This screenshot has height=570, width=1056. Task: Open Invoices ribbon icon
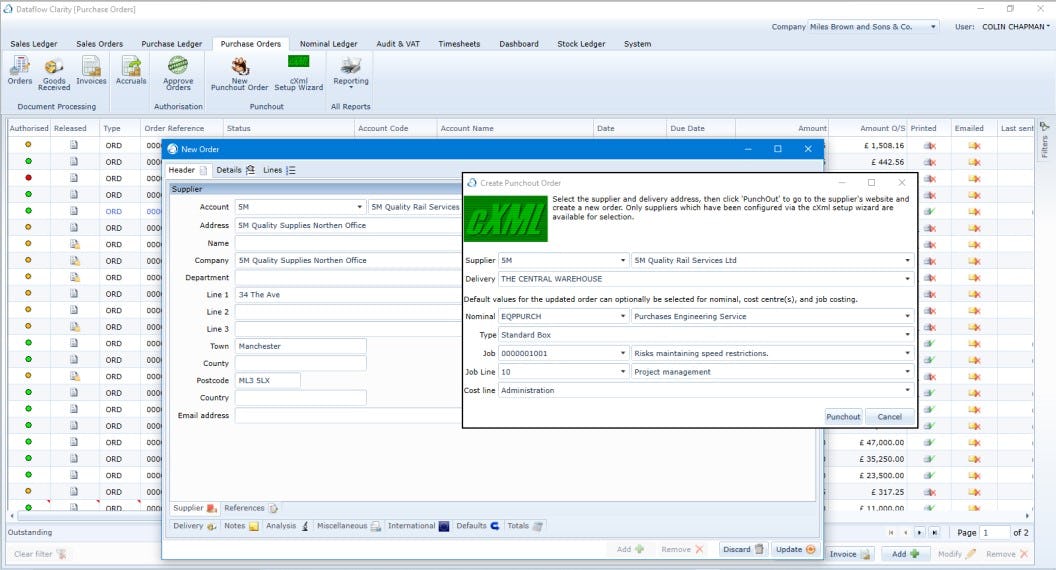coord(91,71)
